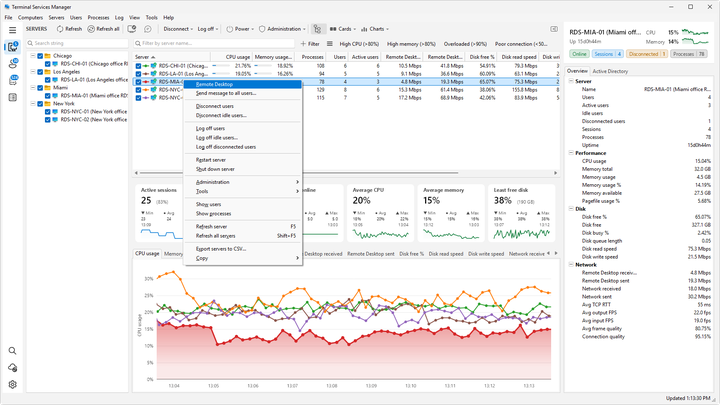
Task: Toggle the RDS-LA-01 table row checkbox
Action: pyautogui.click(x=138, y=73)
